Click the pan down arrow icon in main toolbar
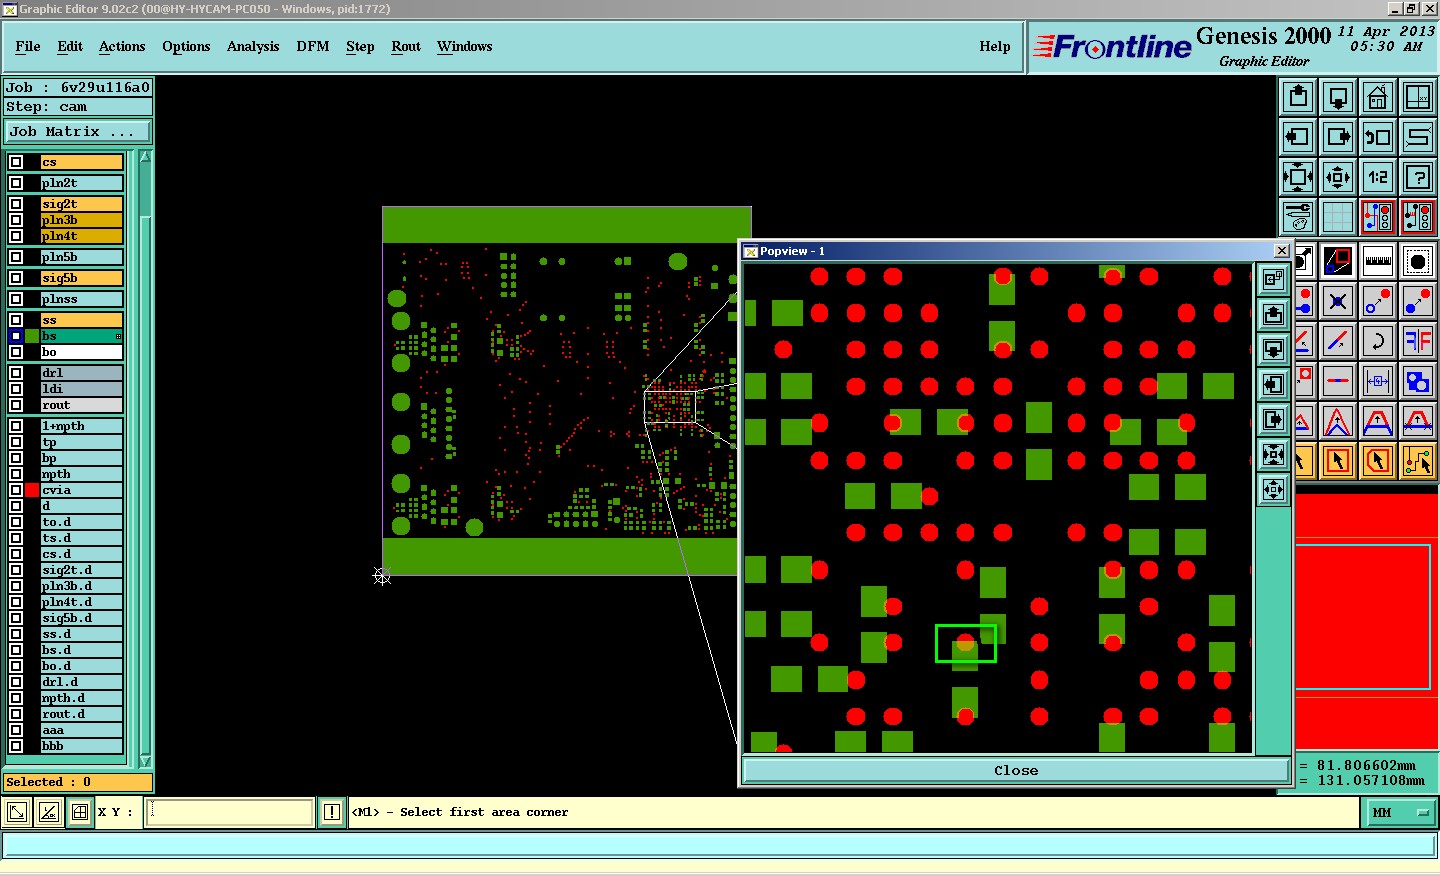The height and width of the screenshot is (876, 1440). 1338,97
